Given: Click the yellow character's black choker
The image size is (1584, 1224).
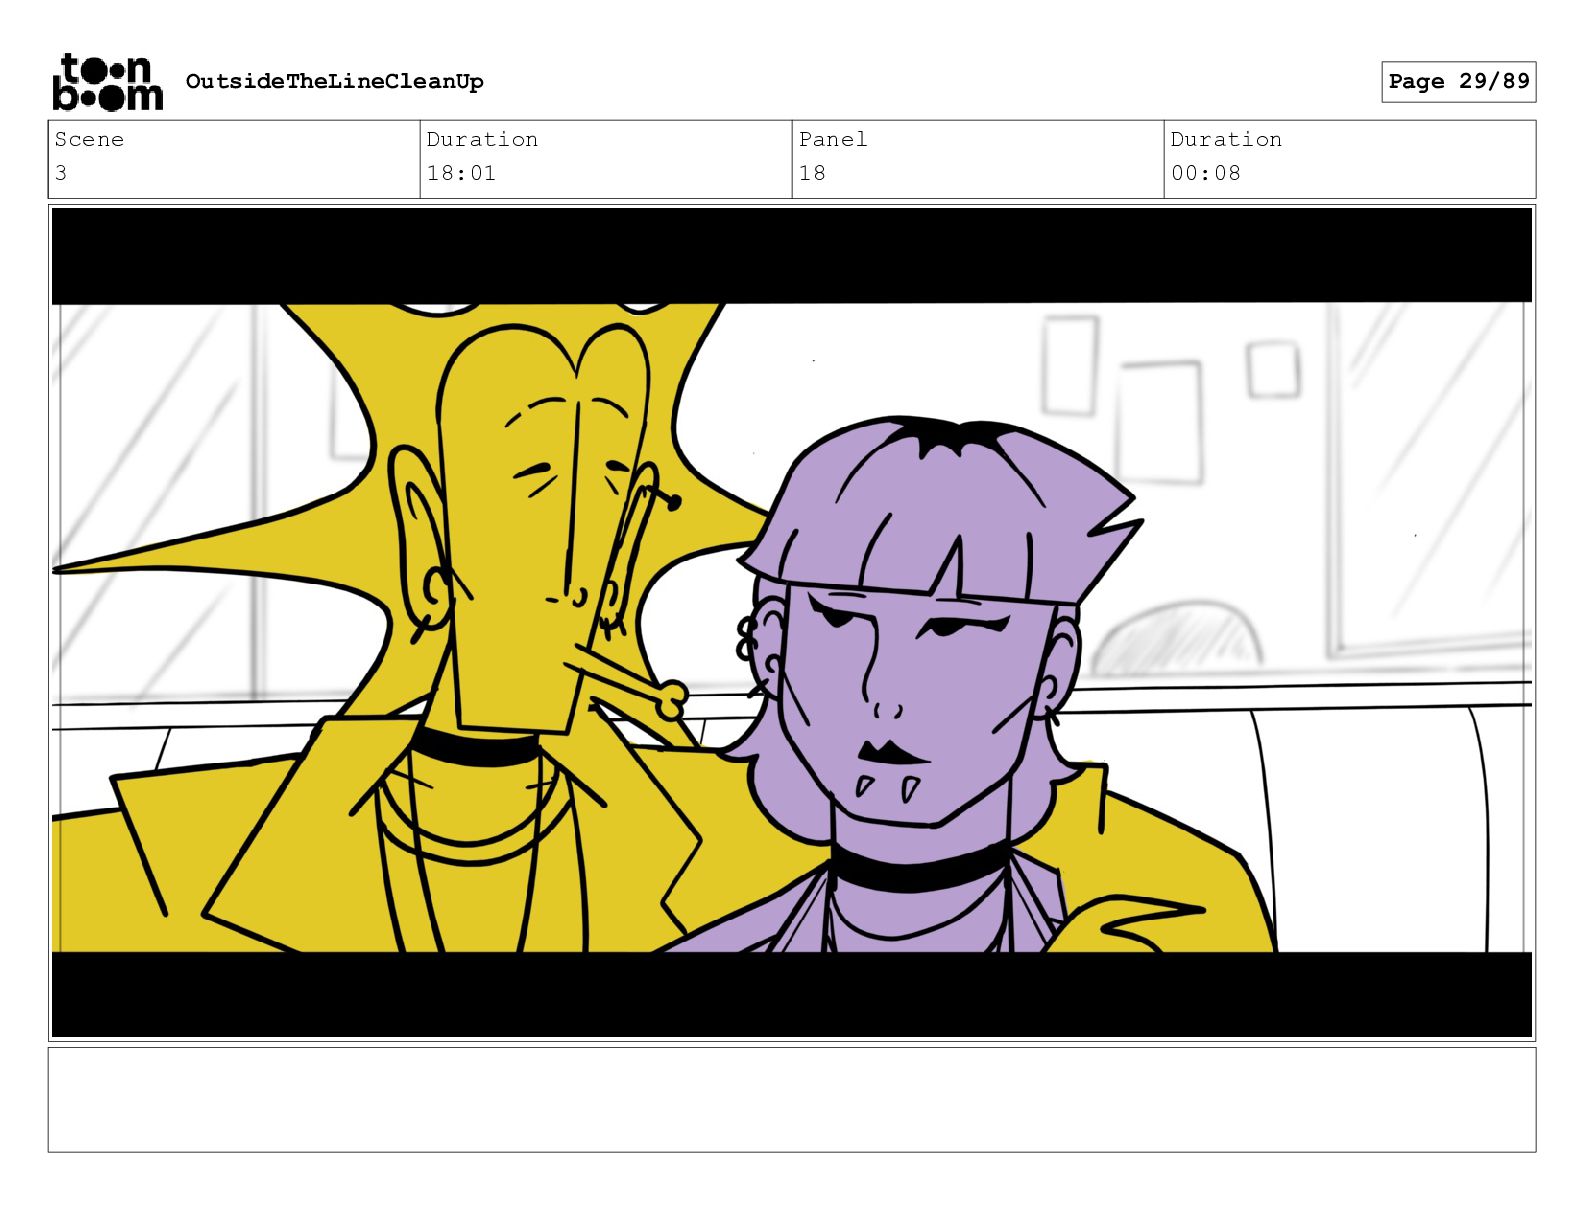Looking at the screenshot, I should pyautogui.click(x=475, y=746).
